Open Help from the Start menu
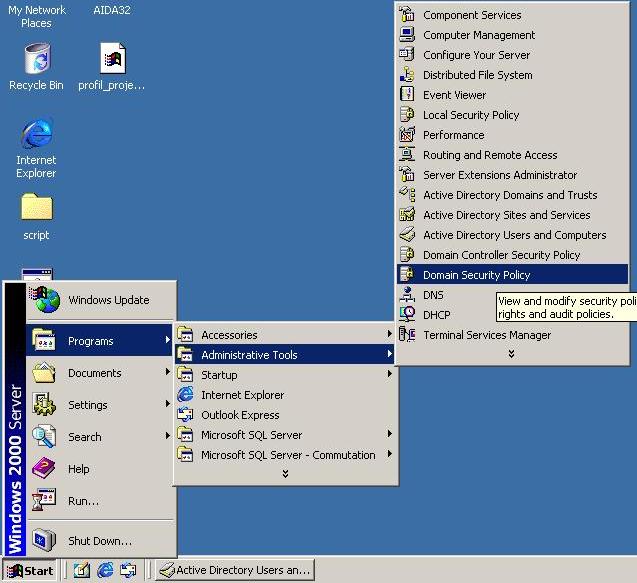 (99, 468)
